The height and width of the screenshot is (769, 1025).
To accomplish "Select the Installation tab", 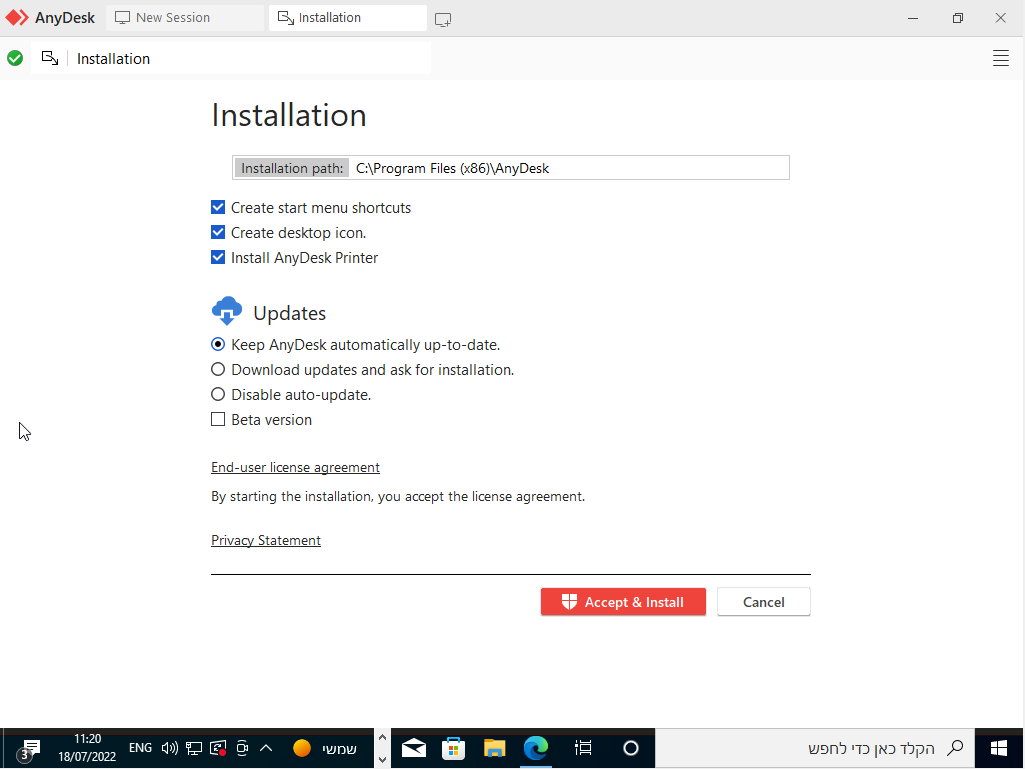I will click(x=348, y=18).
